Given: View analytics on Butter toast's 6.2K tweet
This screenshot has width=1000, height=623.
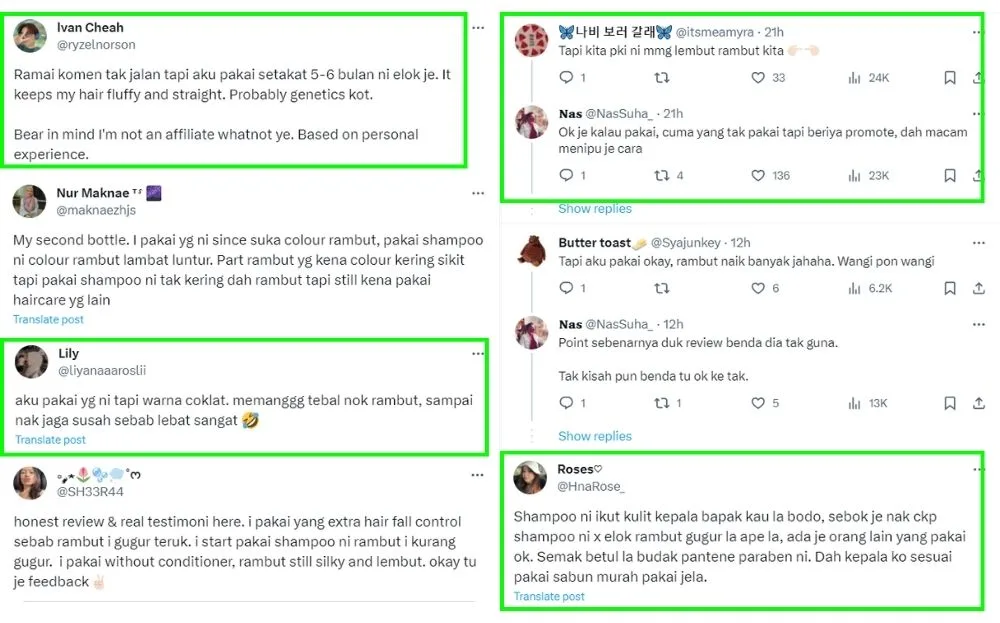Looking at the screenshot, I should click(855, 288).
